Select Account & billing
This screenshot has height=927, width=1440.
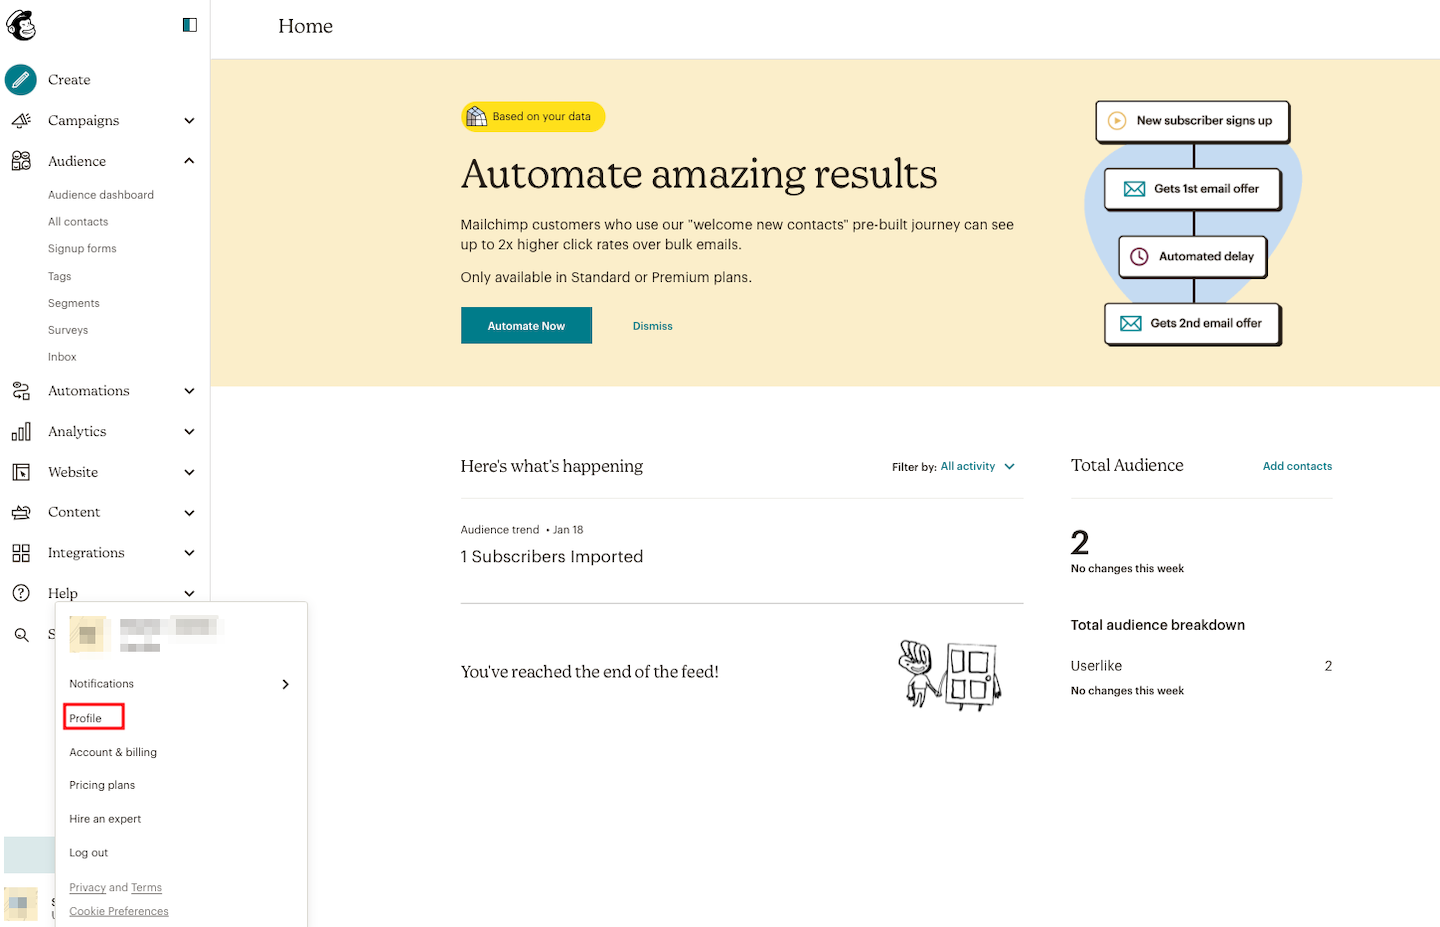113,752
